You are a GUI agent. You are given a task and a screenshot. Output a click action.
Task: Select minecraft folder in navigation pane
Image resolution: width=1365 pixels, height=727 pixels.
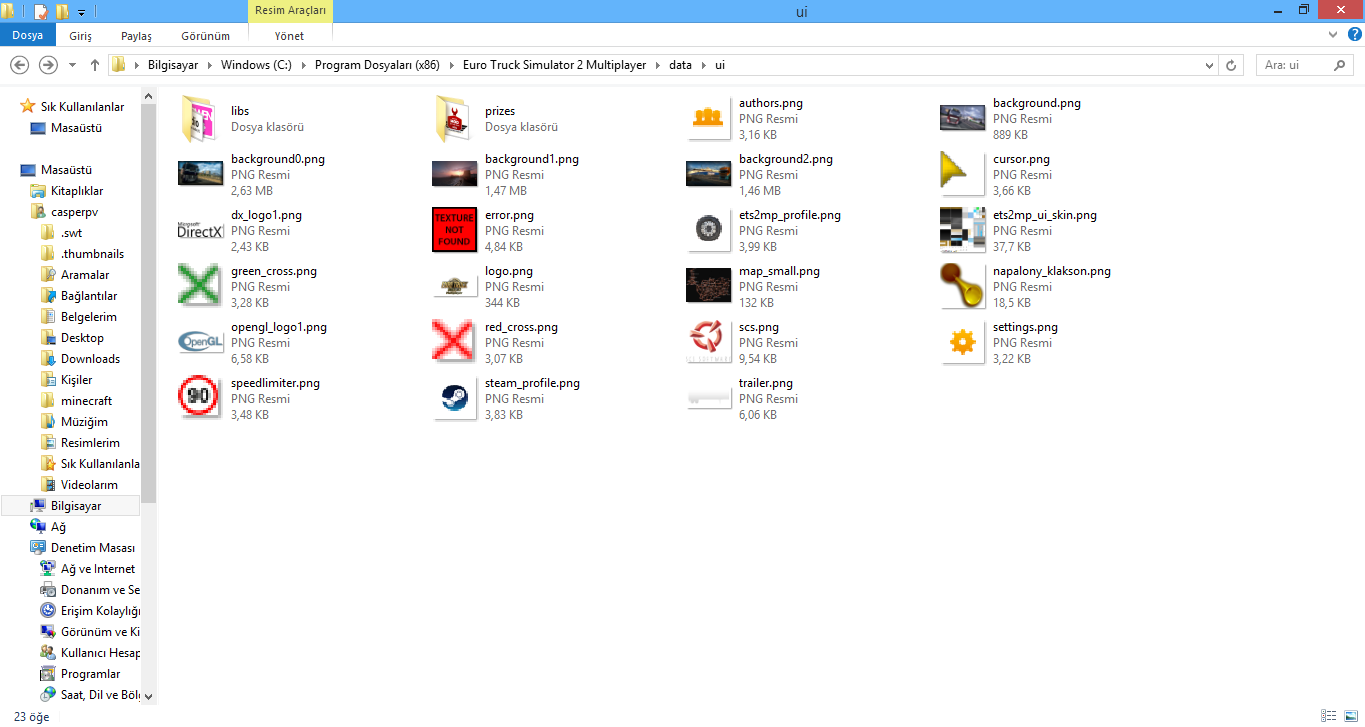click(86, 401)
